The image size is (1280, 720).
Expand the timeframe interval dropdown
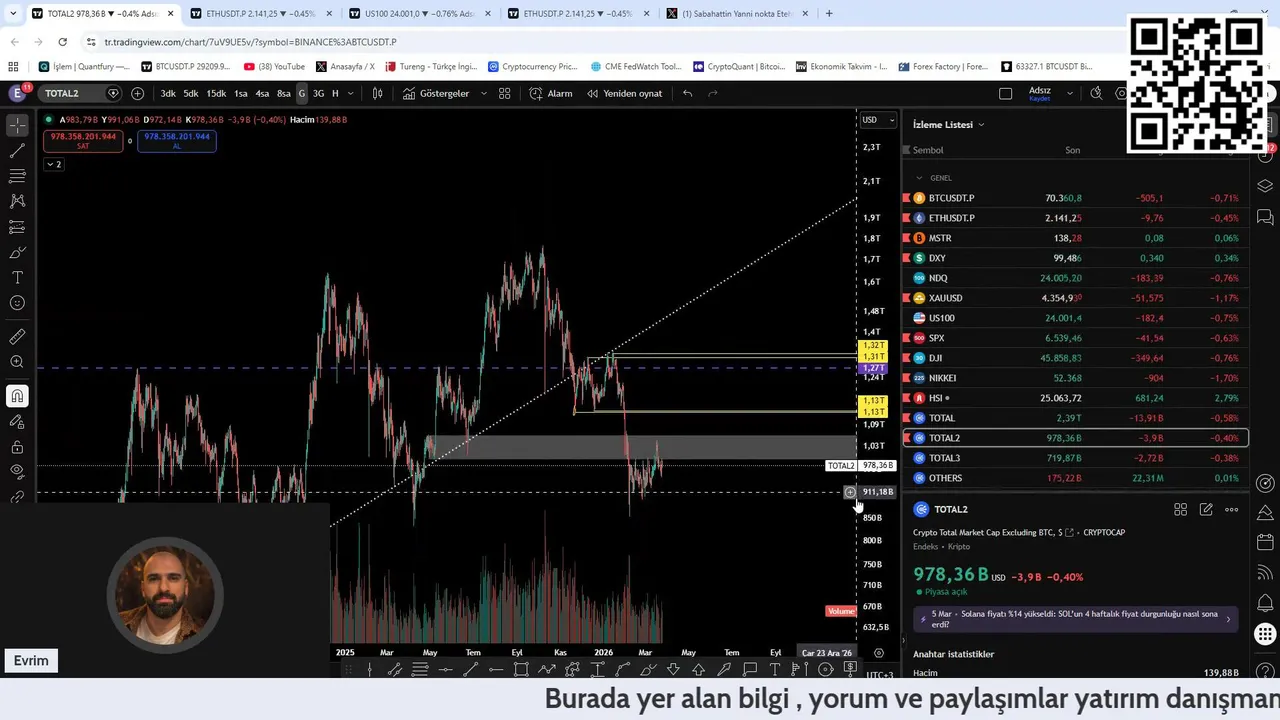[x=350, y=93]
